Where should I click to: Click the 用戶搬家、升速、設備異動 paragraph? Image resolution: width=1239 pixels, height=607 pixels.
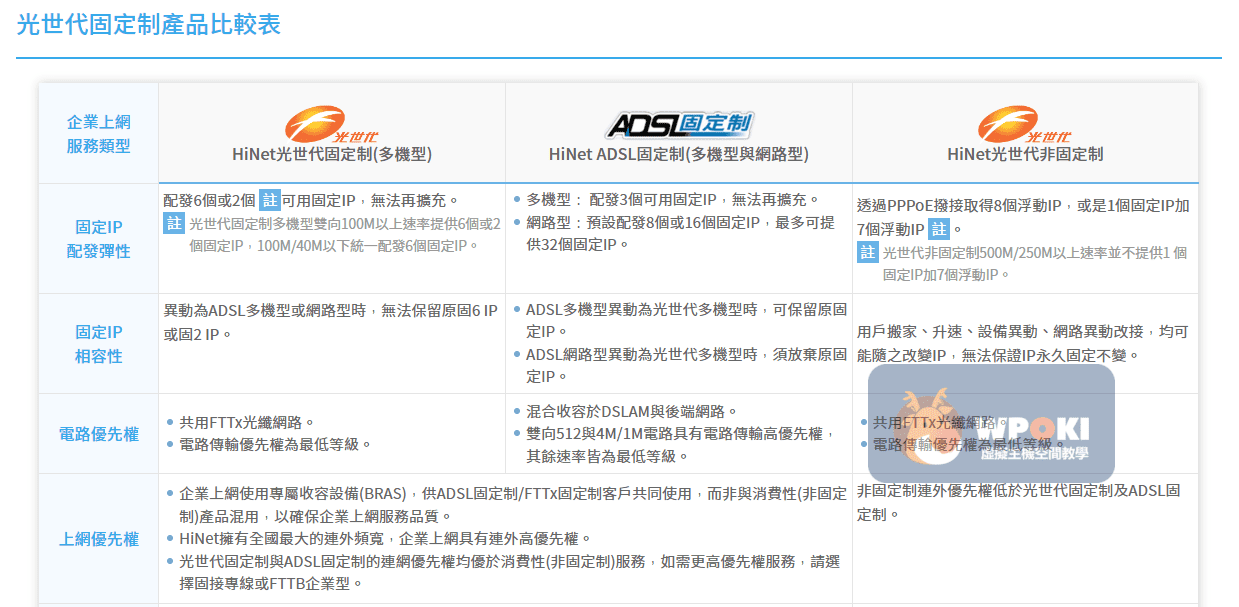[x=1022, y=343]
